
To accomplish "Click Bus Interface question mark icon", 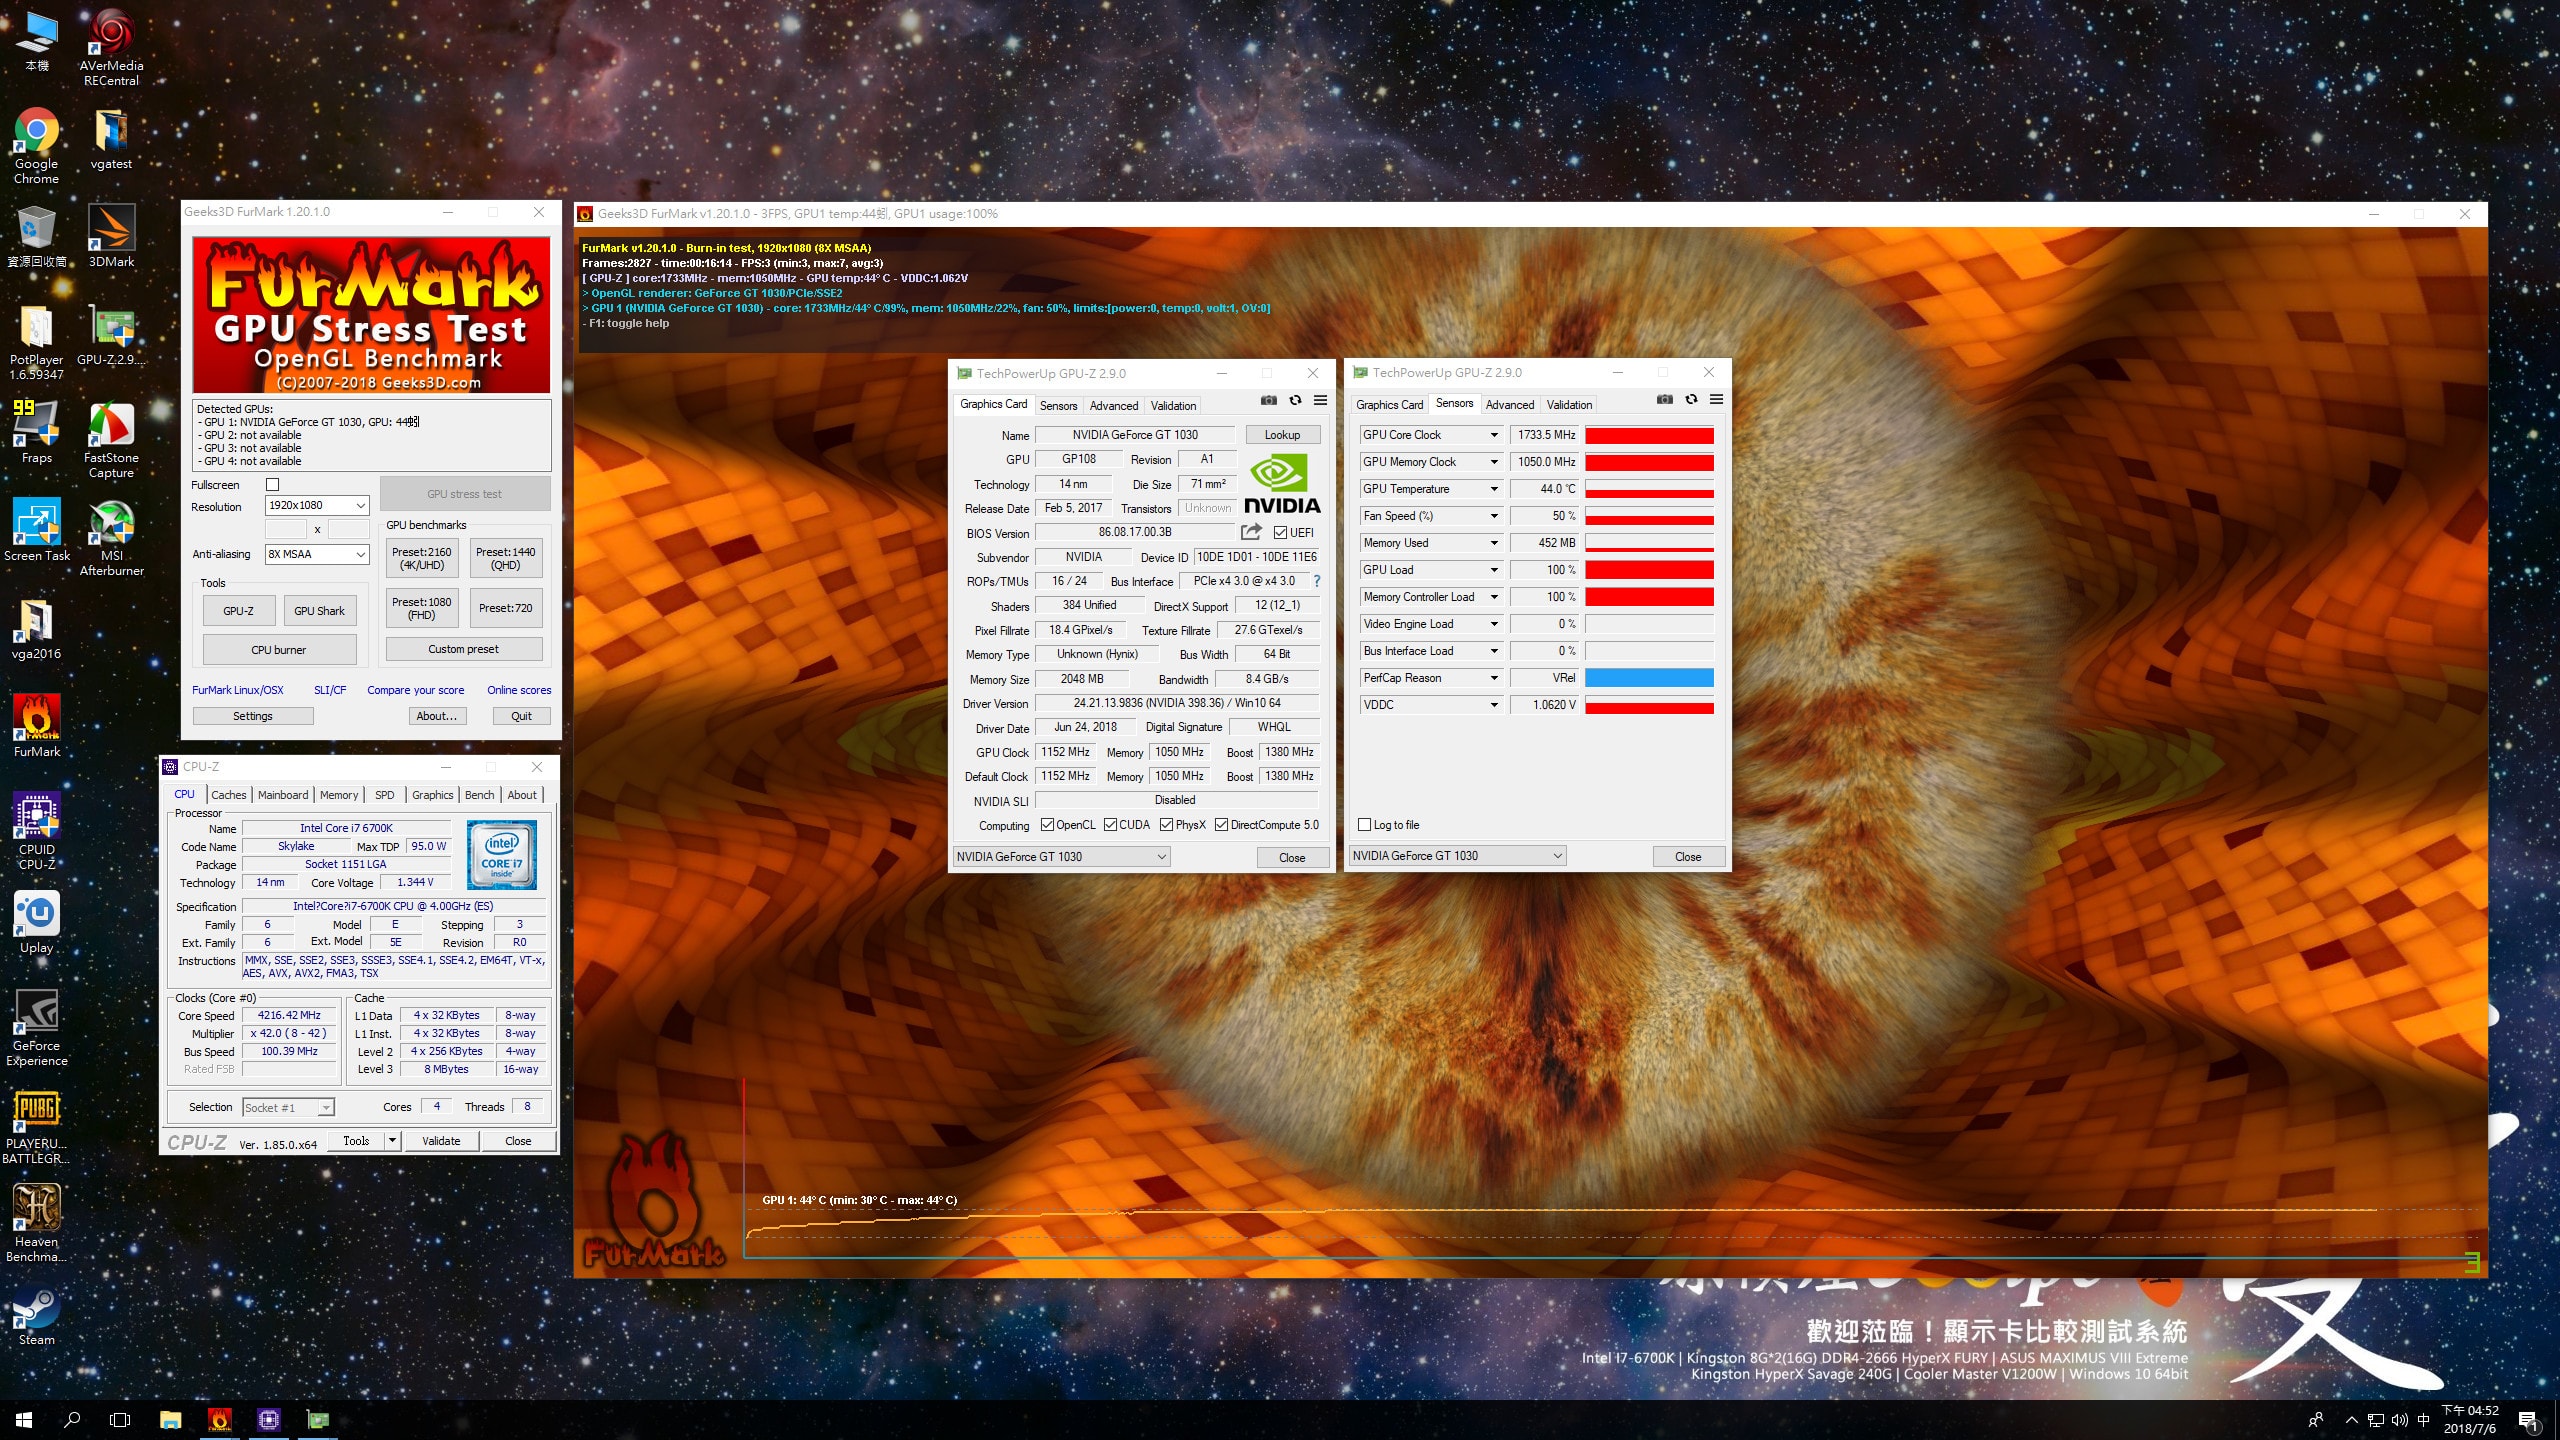I will [1317, 581].
